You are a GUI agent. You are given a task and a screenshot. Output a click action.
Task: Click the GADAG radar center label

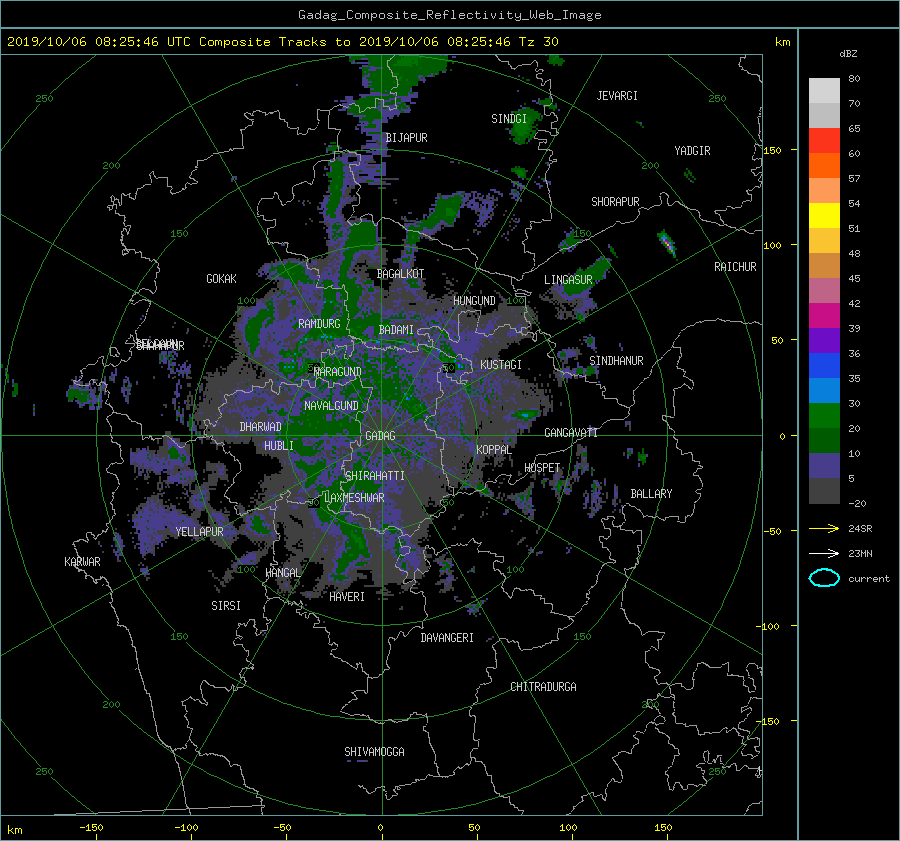coord(380,436)
